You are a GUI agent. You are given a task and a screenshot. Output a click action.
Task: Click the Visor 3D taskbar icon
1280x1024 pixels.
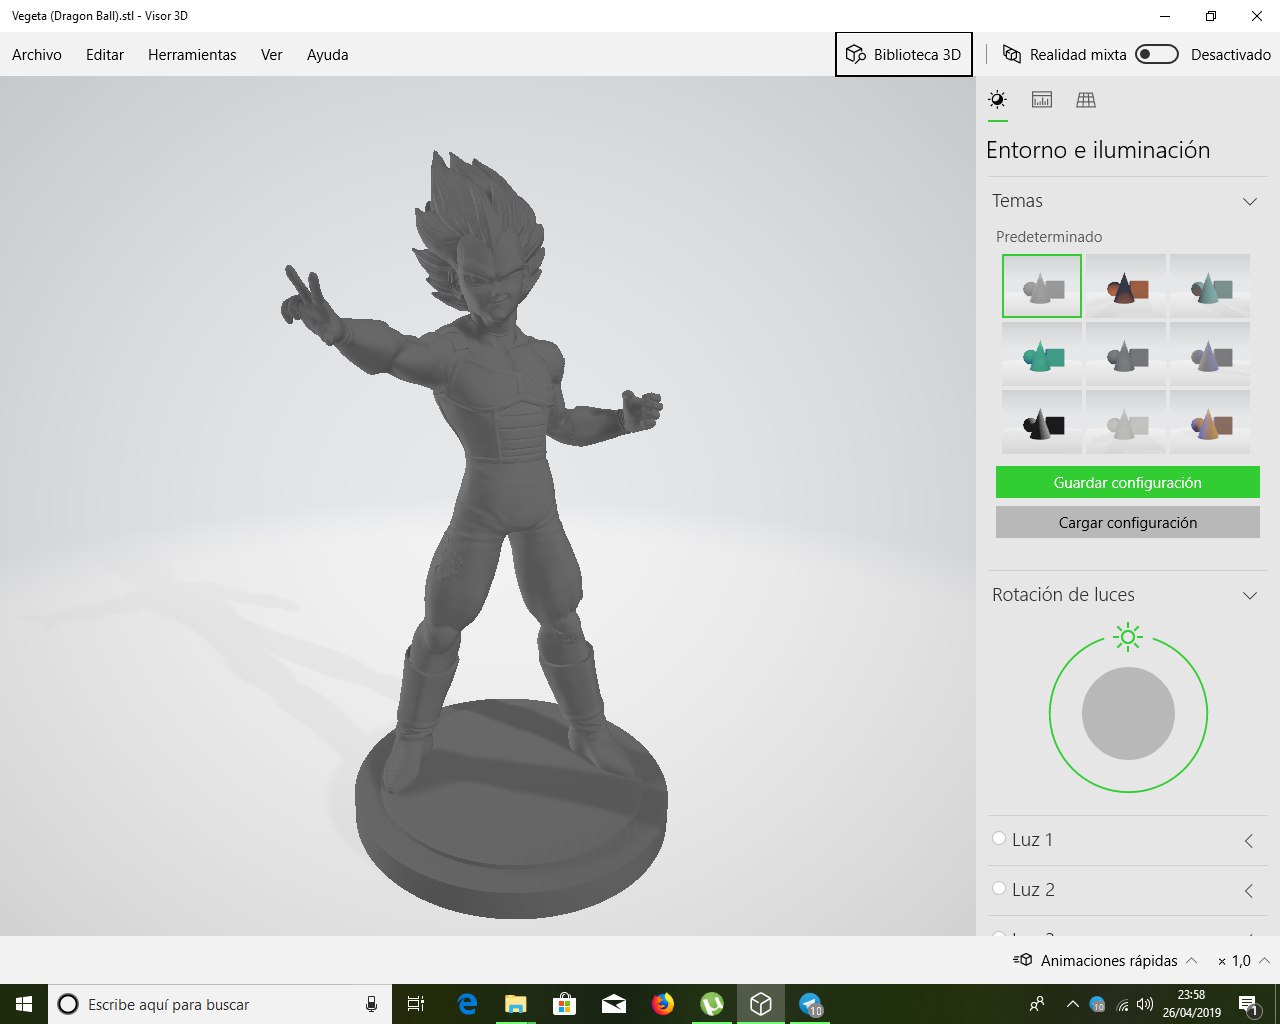[x=761, y=1004]
